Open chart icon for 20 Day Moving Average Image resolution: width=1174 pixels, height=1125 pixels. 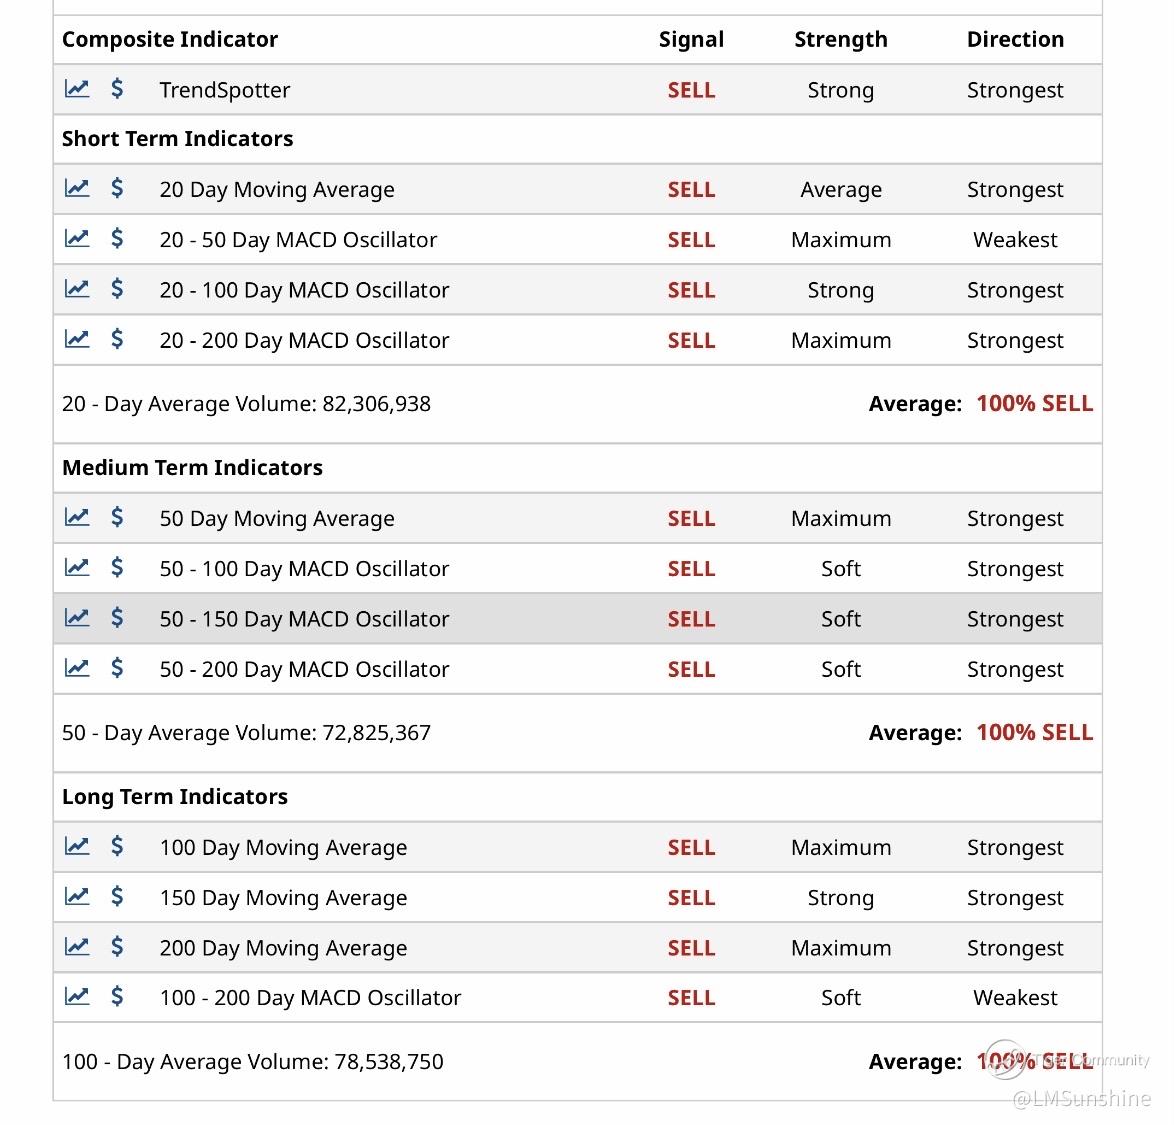(77, 188)
